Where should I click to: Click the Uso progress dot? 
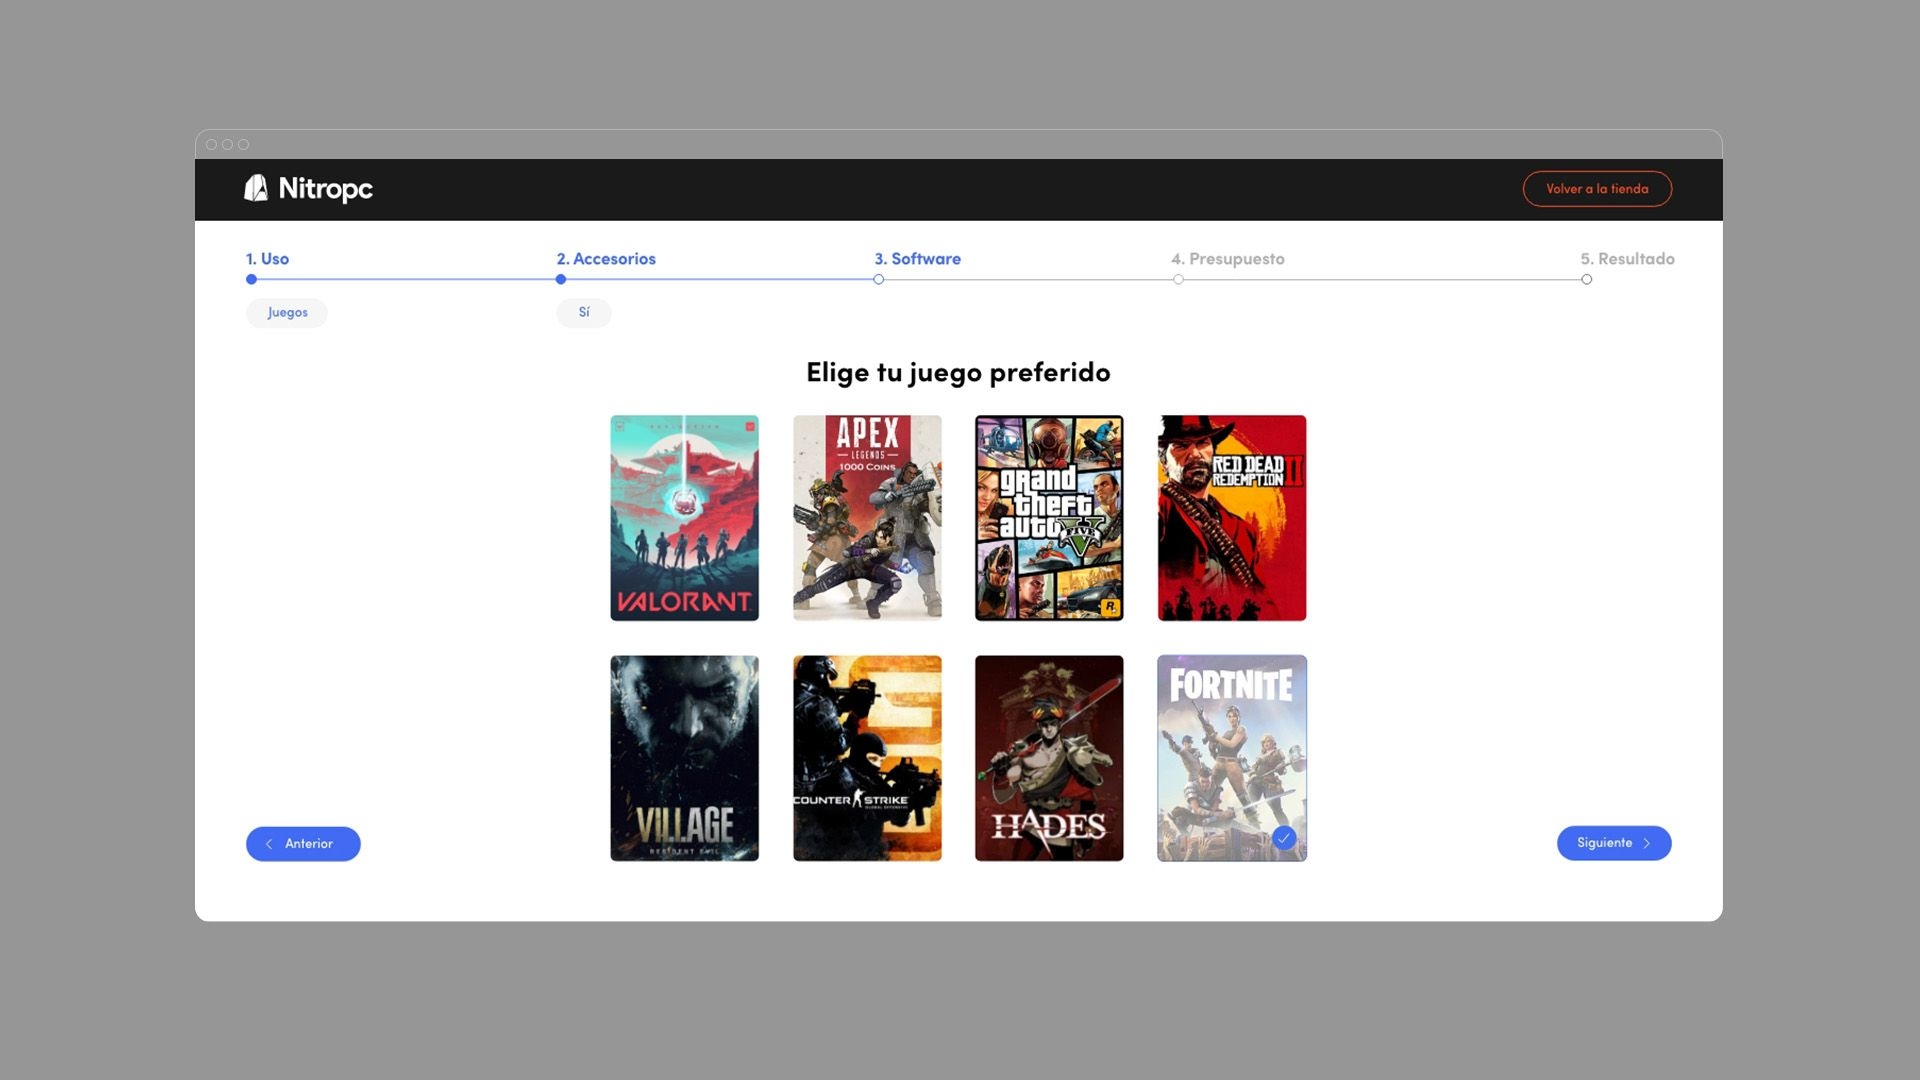pyautogui.click(x=251, y=280)
